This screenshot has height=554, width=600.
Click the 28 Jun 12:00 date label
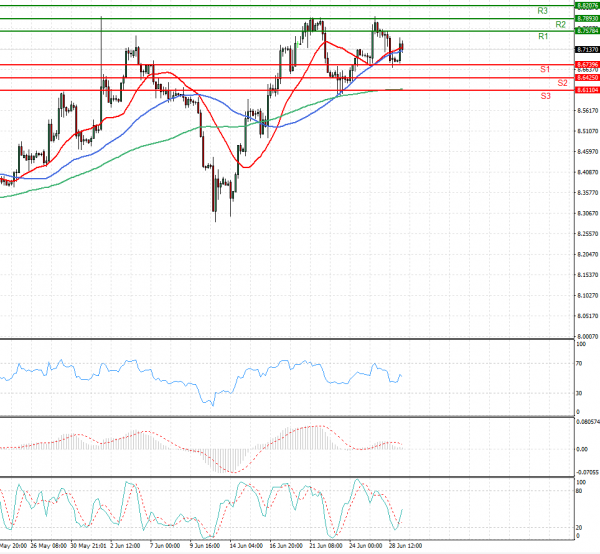click(406, 545)
